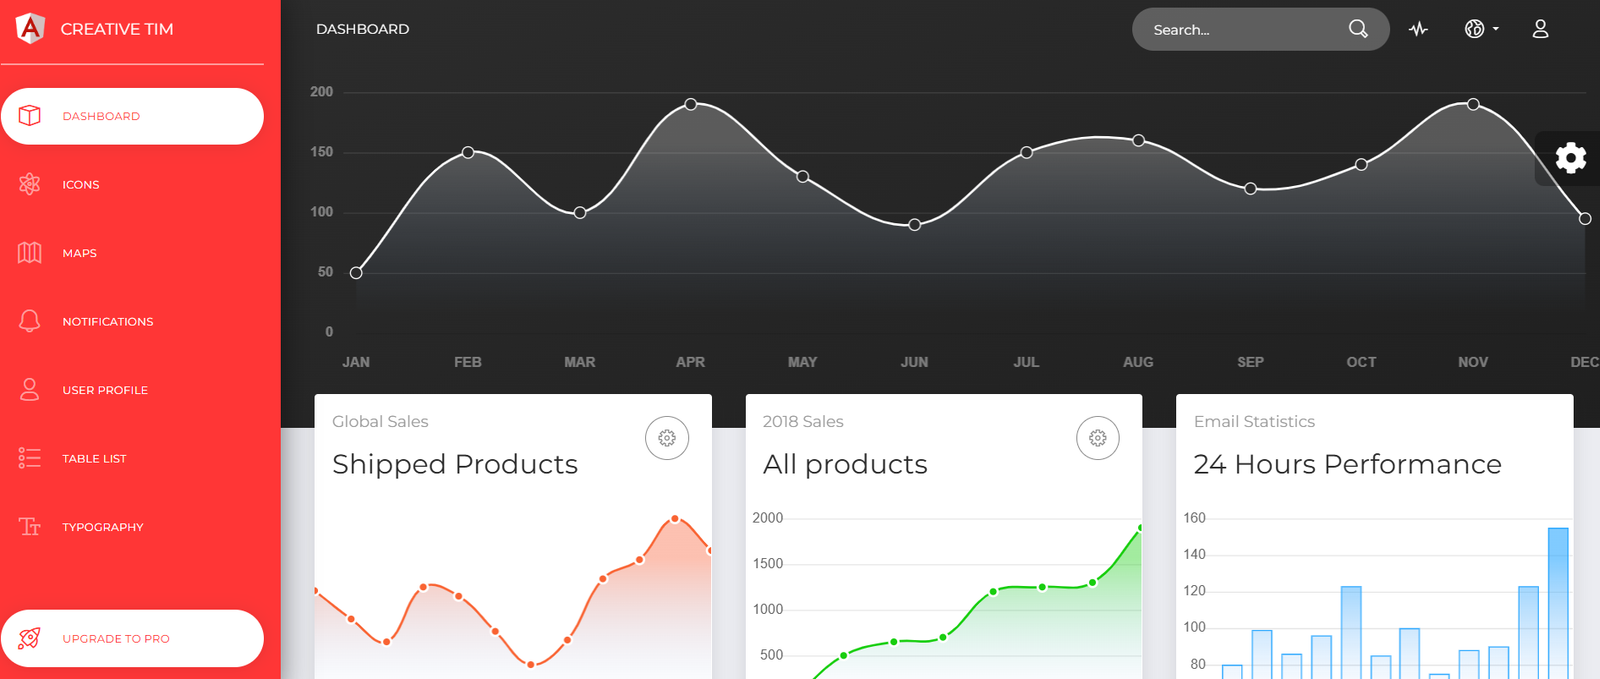Click the 'Email Statistics' category label
1600x679 pixels.
[1254, 422]
